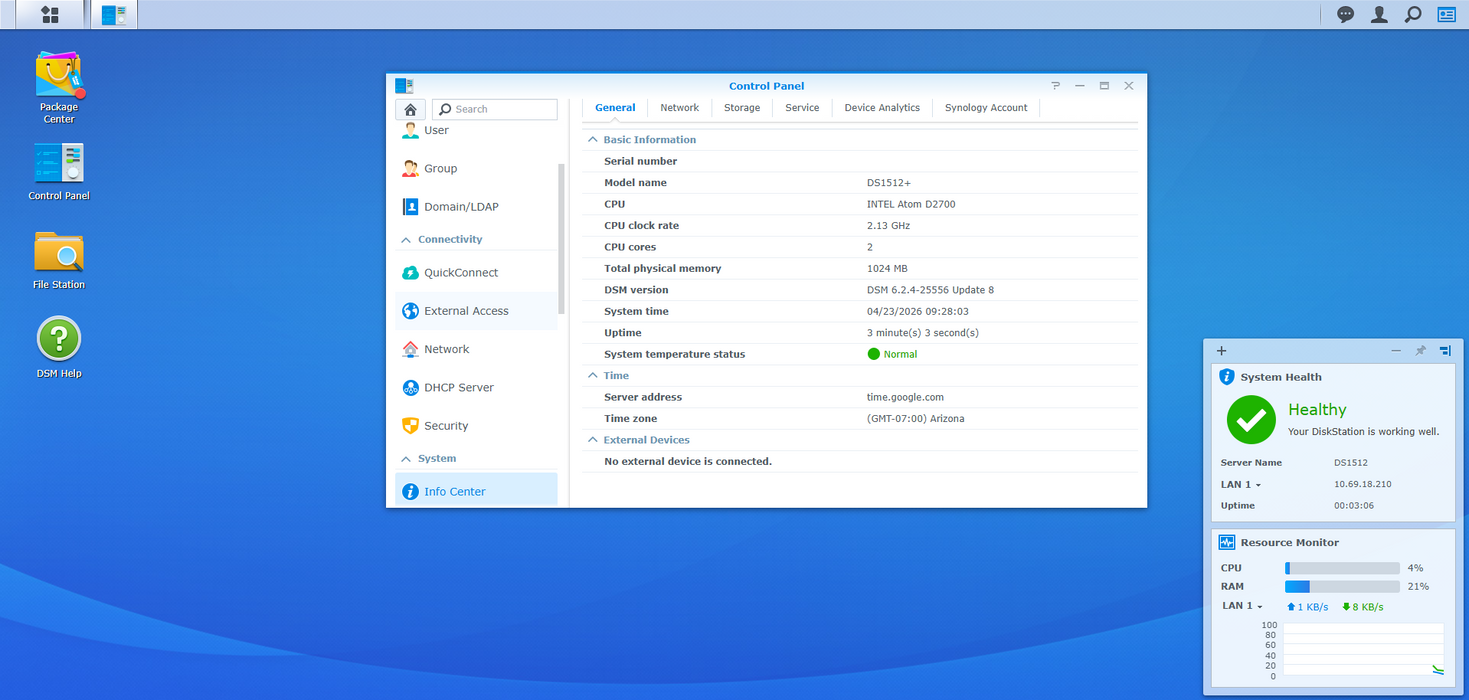Click the CPU usage bar in Resource Monitor
1469x700 pixels.
(x=1342, y=568)
